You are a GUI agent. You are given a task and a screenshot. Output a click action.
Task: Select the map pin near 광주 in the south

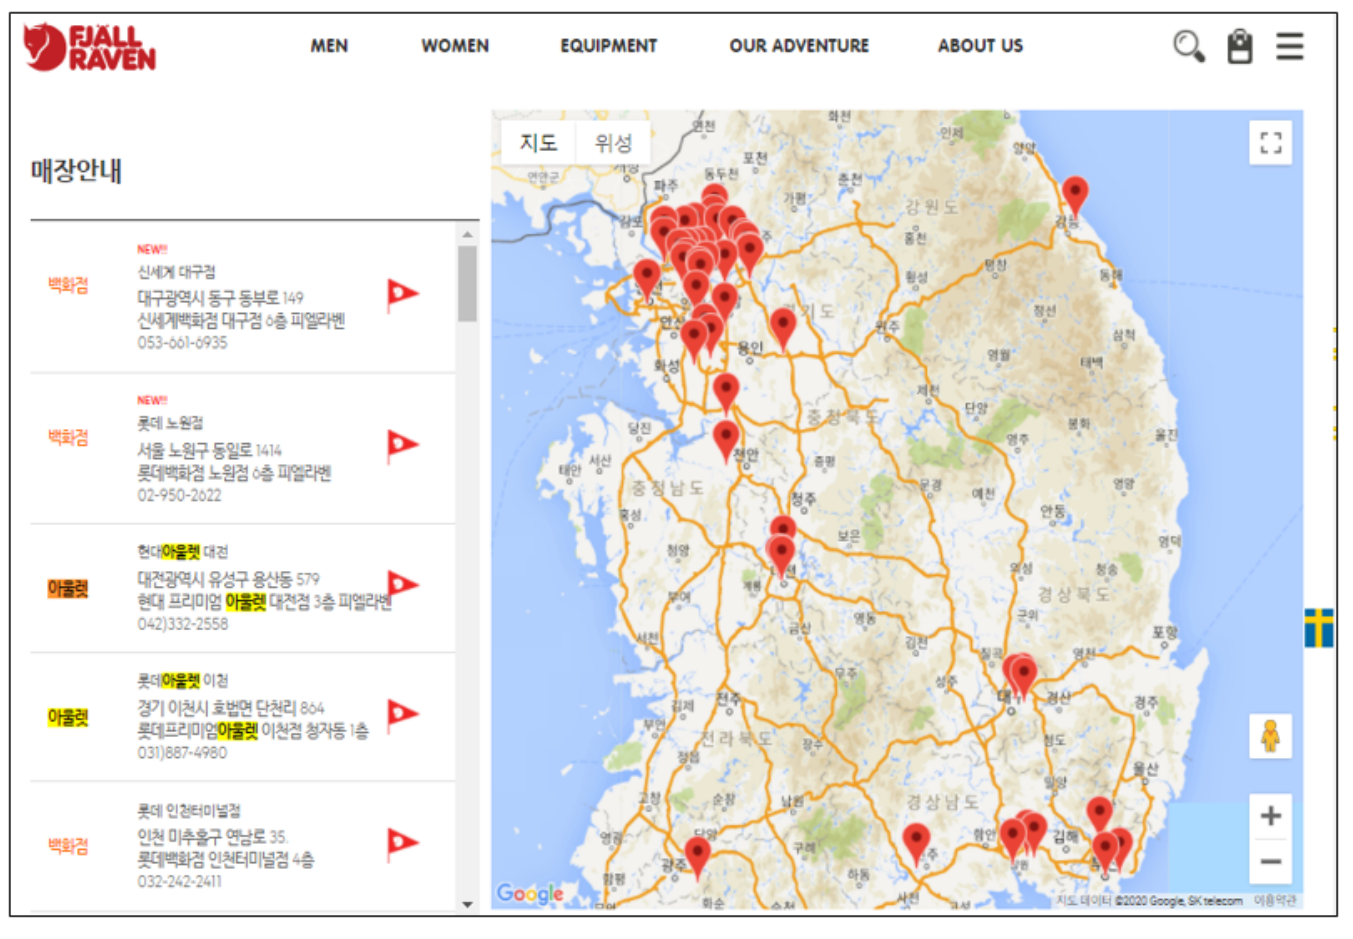tap(697, 858)
